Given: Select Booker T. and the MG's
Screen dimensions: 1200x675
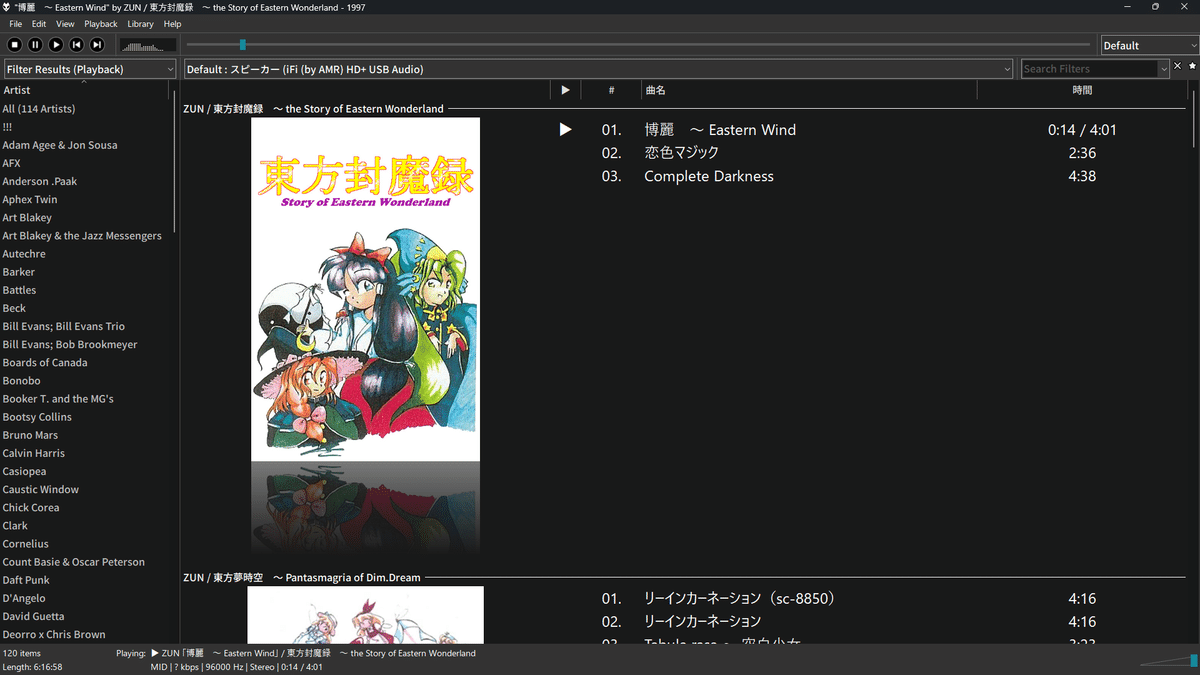Looking at the screenshot, I should tap(58, 399).
